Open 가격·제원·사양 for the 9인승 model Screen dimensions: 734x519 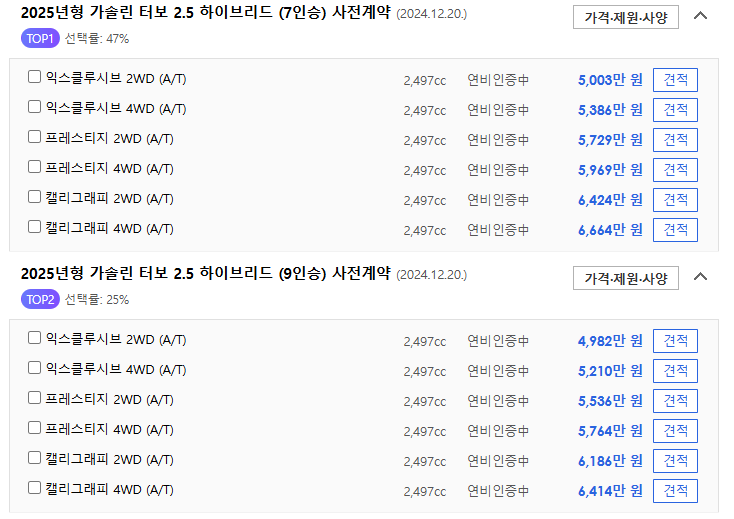pyautogui.click(x=626, y=278)
